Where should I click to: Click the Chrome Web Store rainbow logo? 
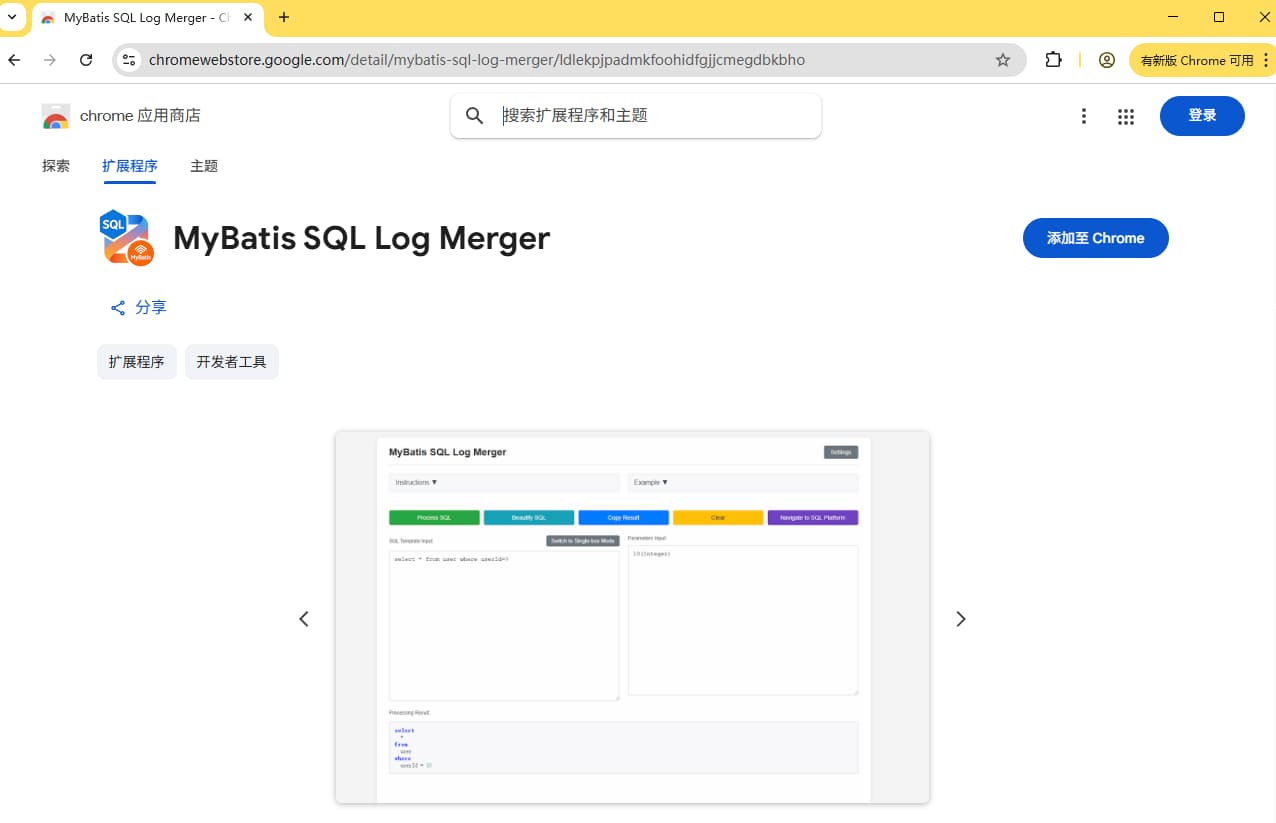click(56, 116)
